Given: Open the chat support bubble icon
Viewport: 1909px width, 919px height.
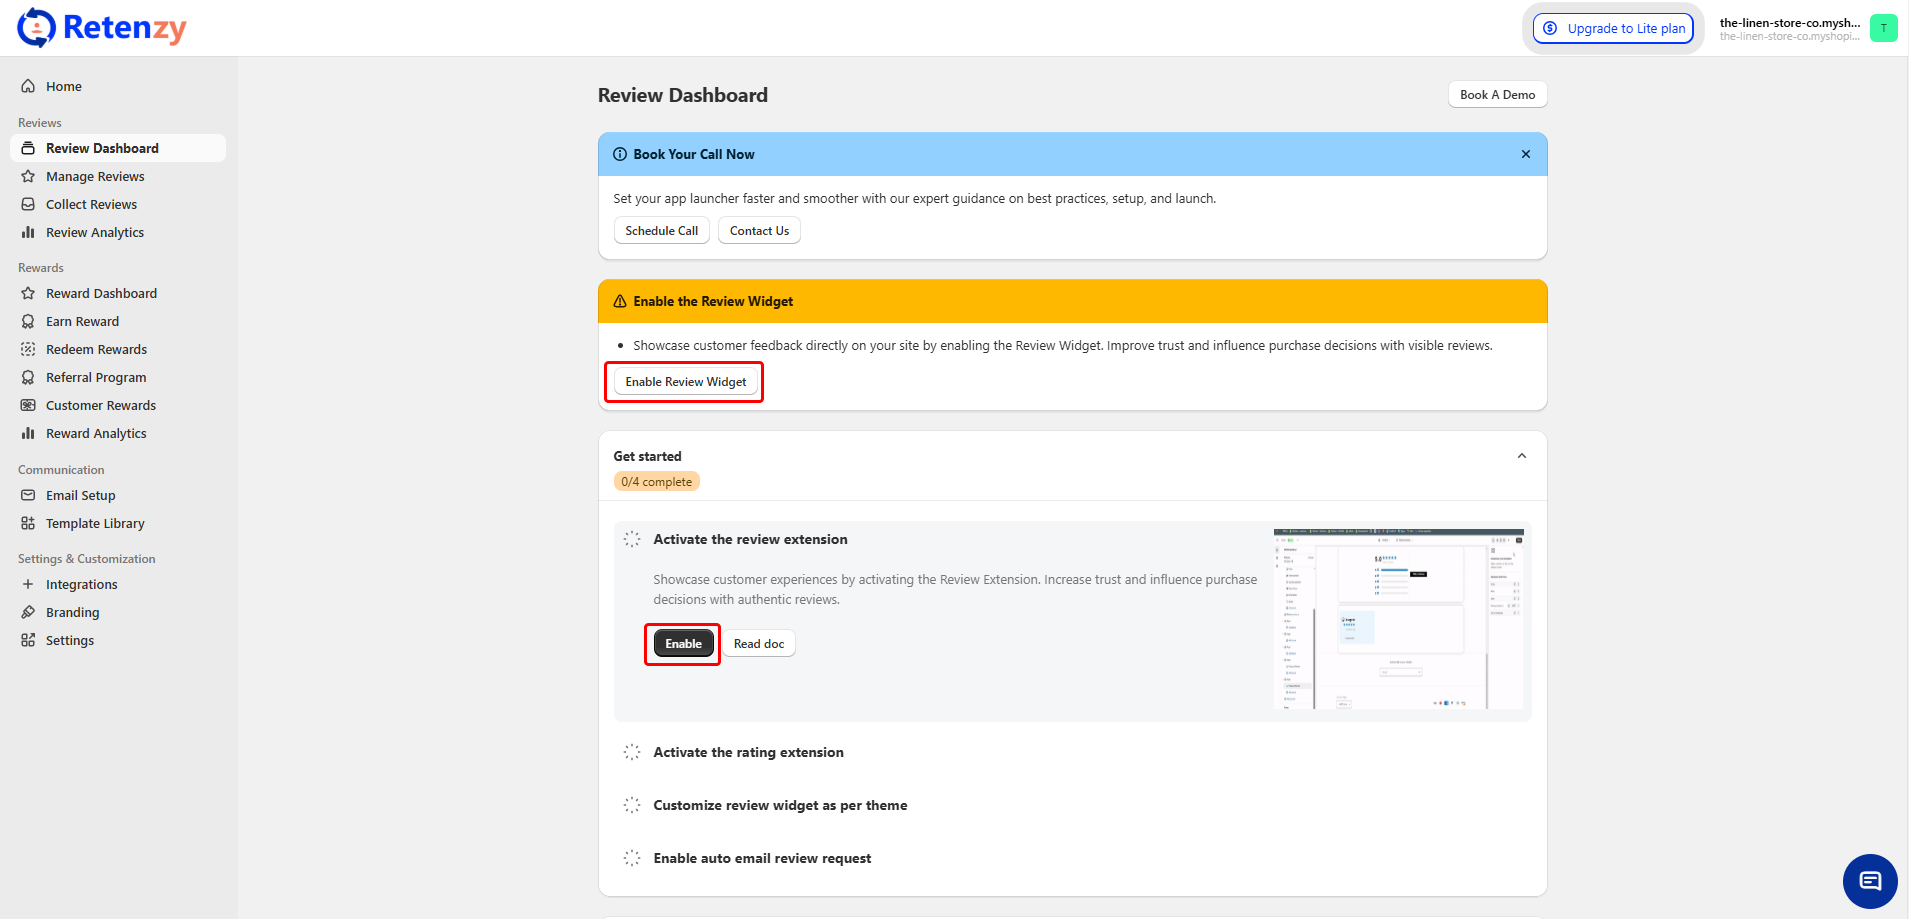Looking at the screenshot, I should [1869, 881].
